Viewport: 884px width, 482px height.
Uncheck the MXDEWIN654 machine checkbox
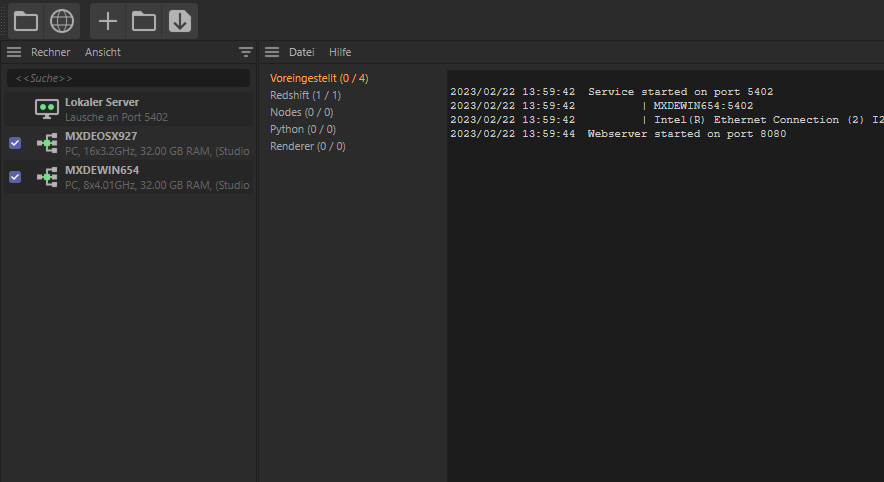[x=15, y=177]
